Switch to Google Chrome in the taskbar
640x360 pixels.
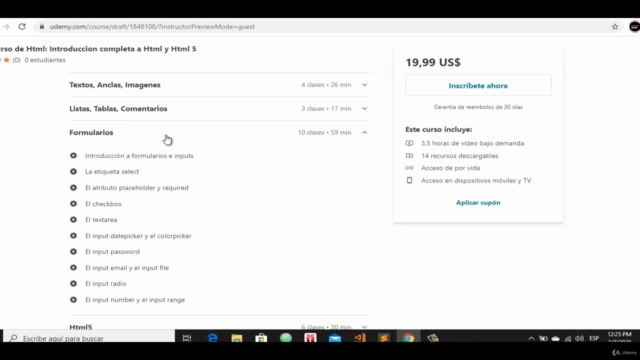(x=408, y=338)
